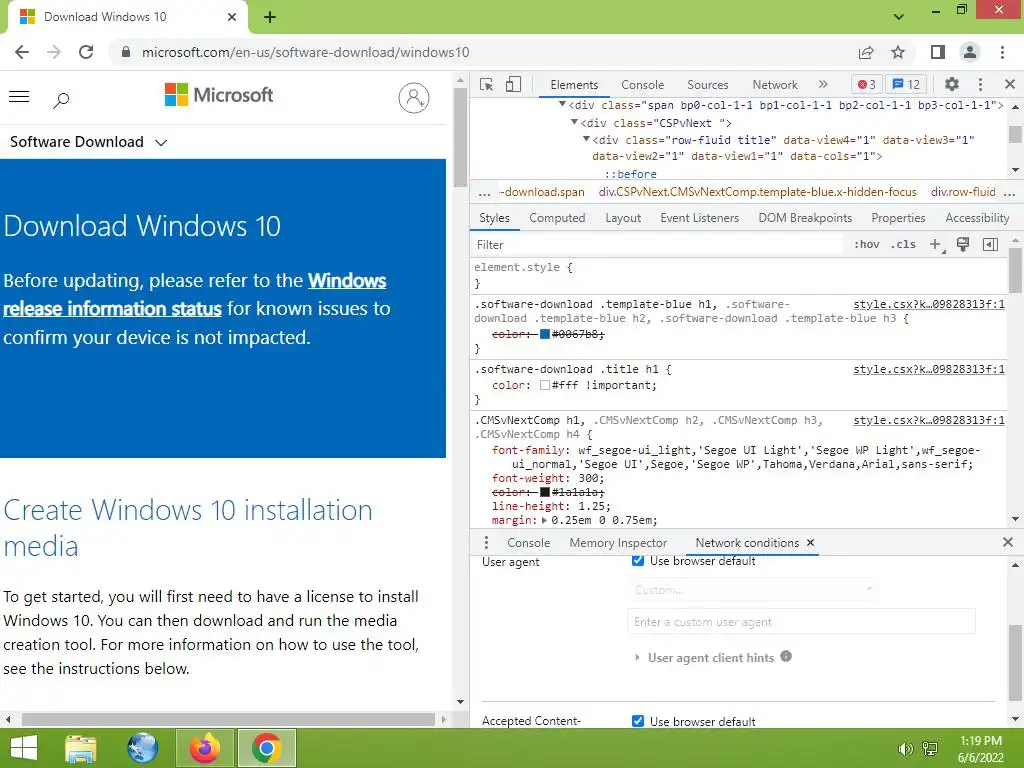Screen dimensions: 1024x768
Task: Expand User agent client hints section
Action: [637, 658]
